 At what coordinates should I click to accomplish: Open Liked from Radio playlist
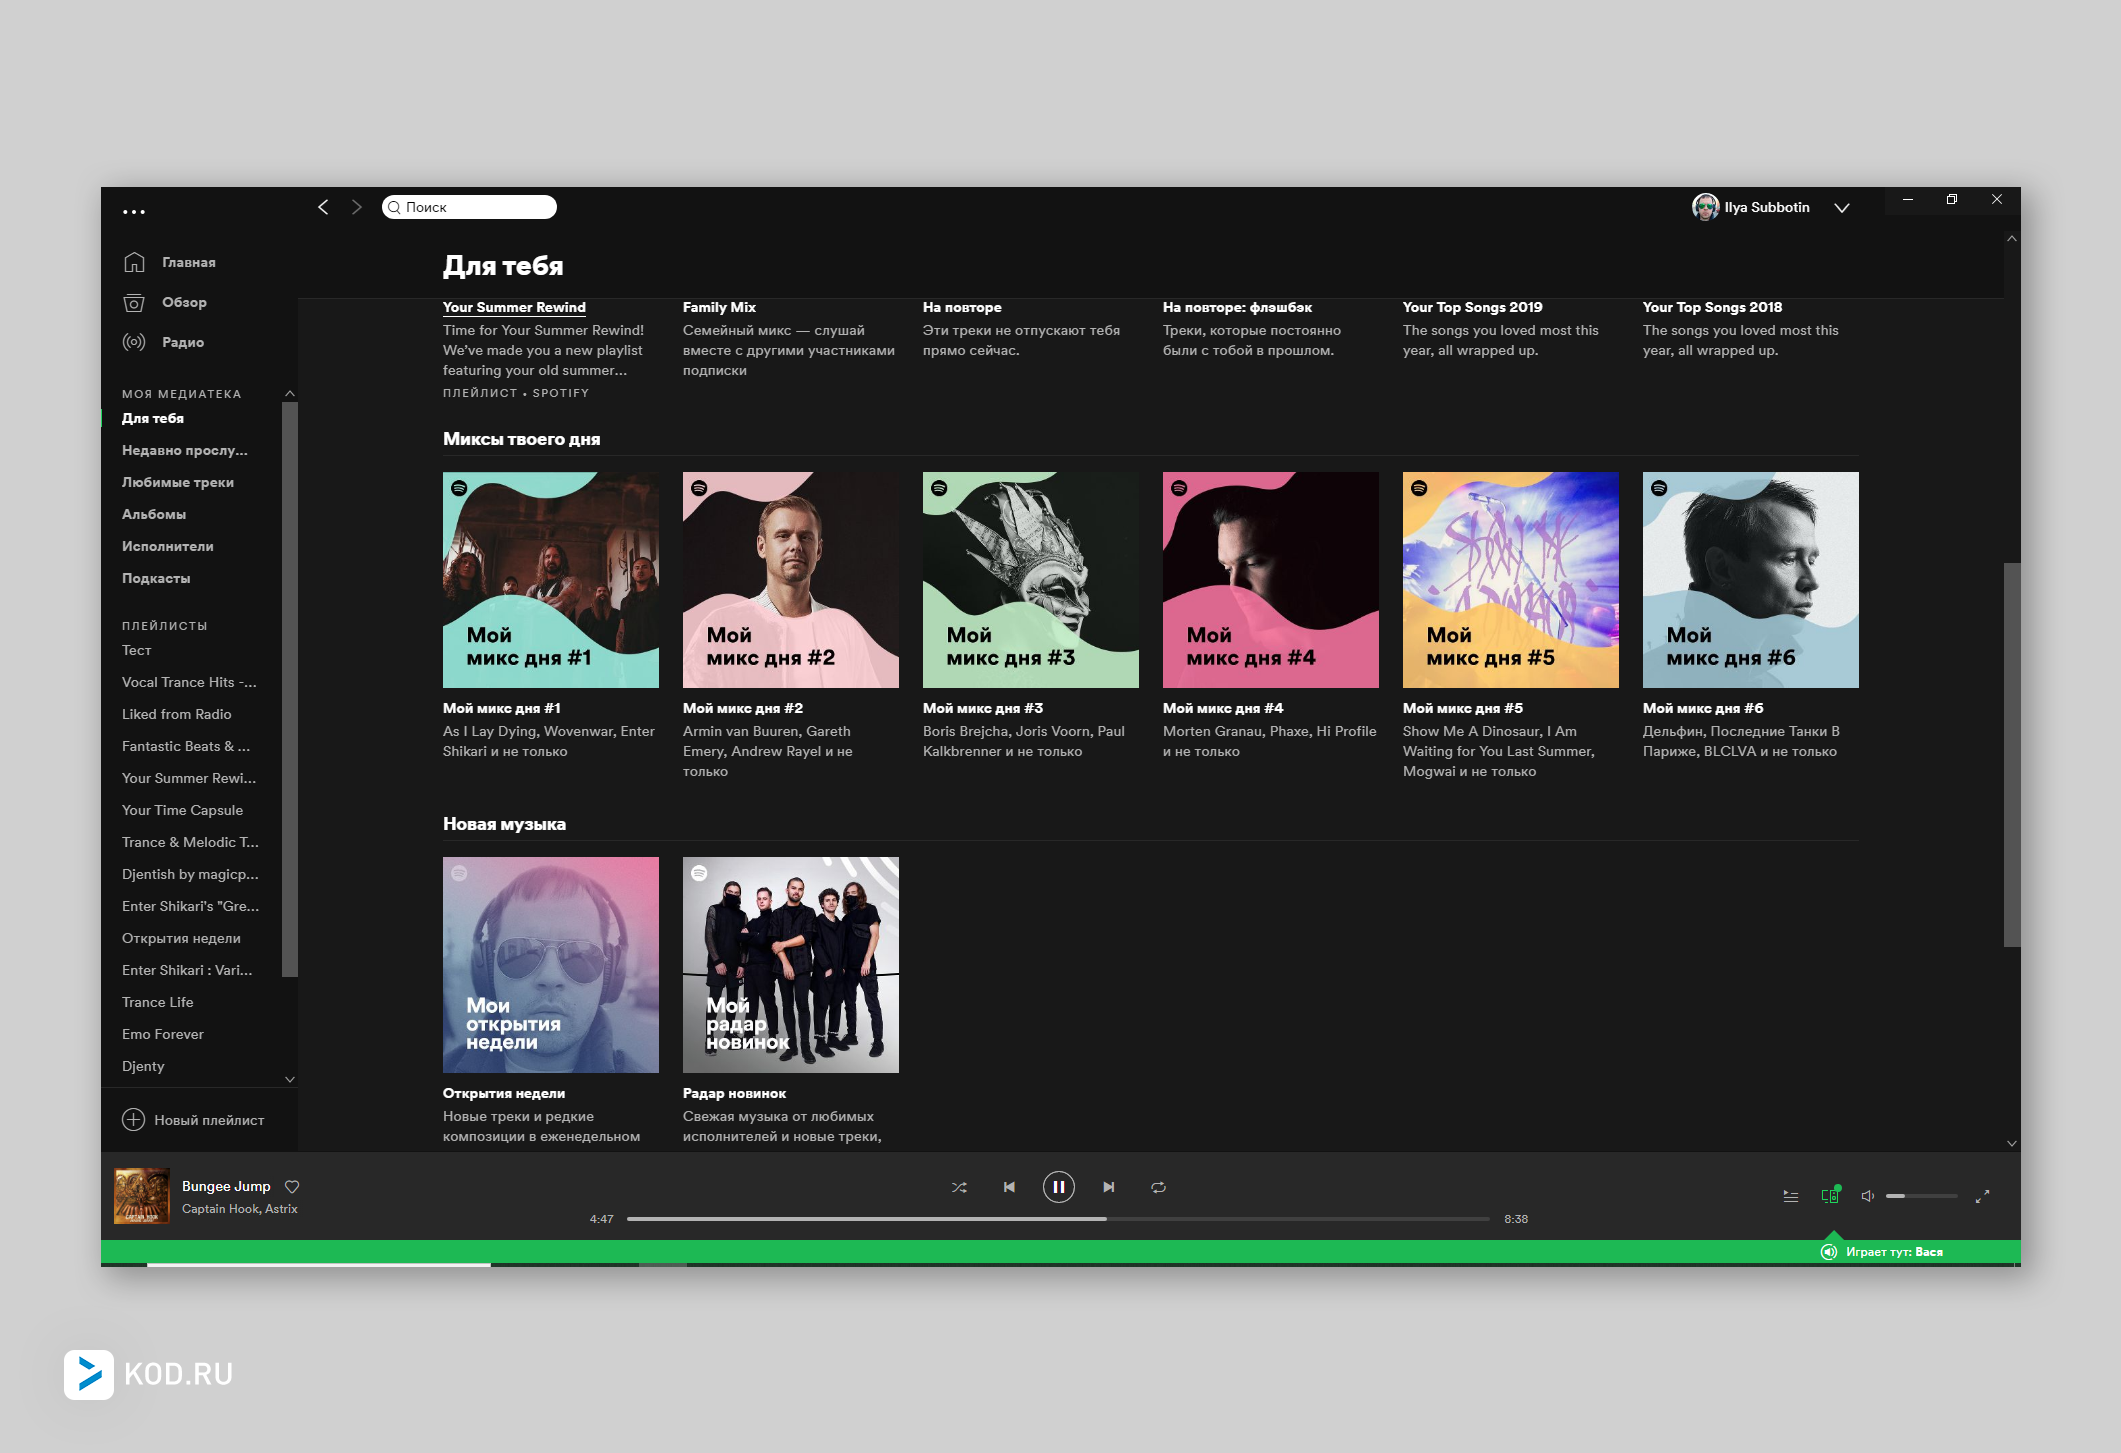tap(177, 714)
